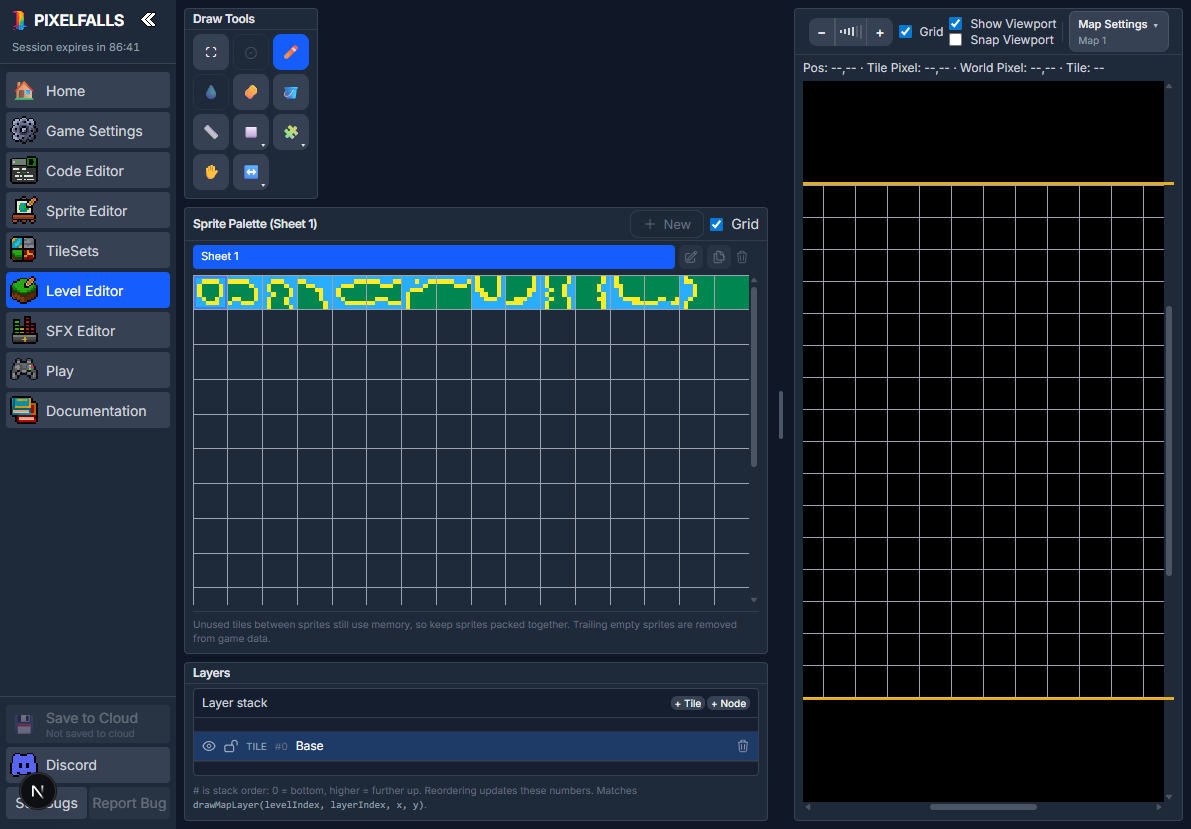
Task: Select the ruler line tool
Action: [x=211, y=132]
